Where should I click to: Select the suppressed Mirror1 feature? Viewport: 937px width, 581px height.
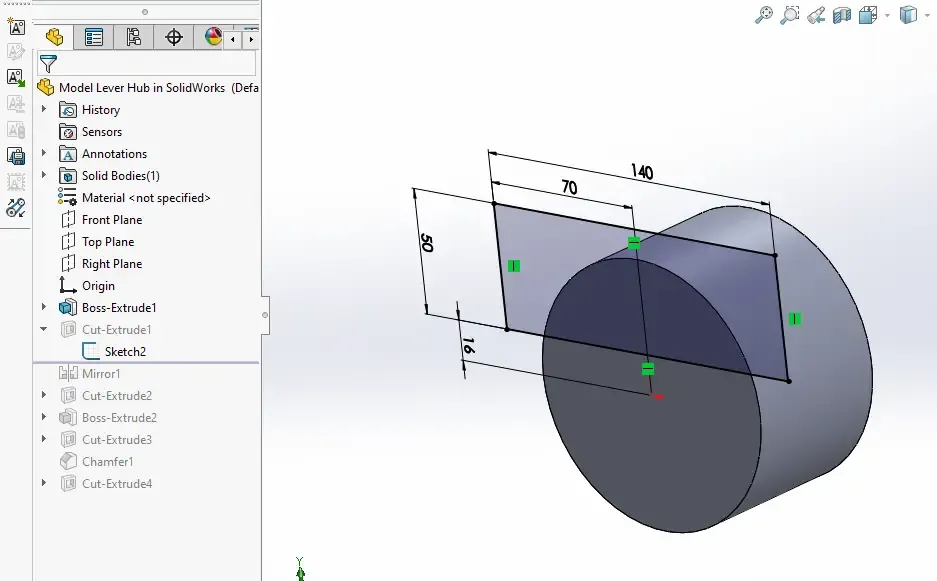[x=90, y=374]
